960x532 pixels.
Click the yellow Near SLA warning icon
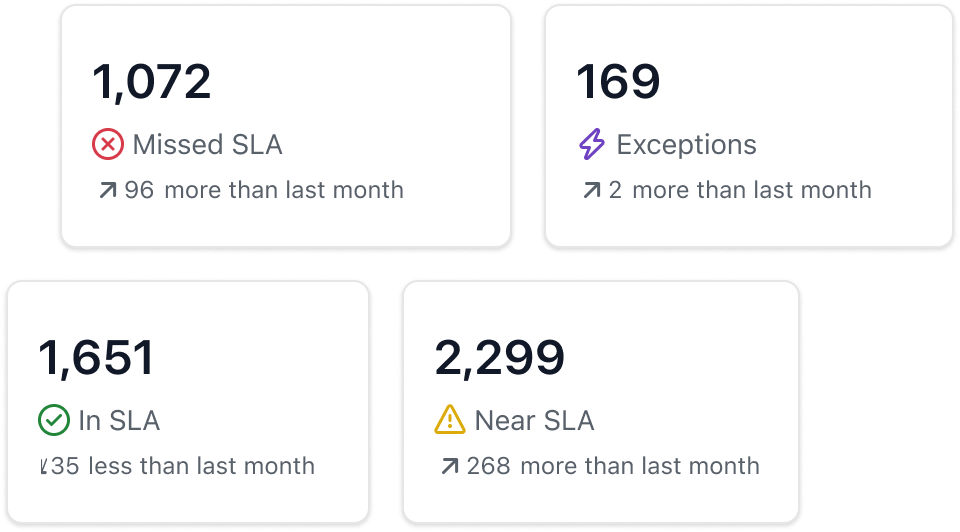tap(450, 421)
